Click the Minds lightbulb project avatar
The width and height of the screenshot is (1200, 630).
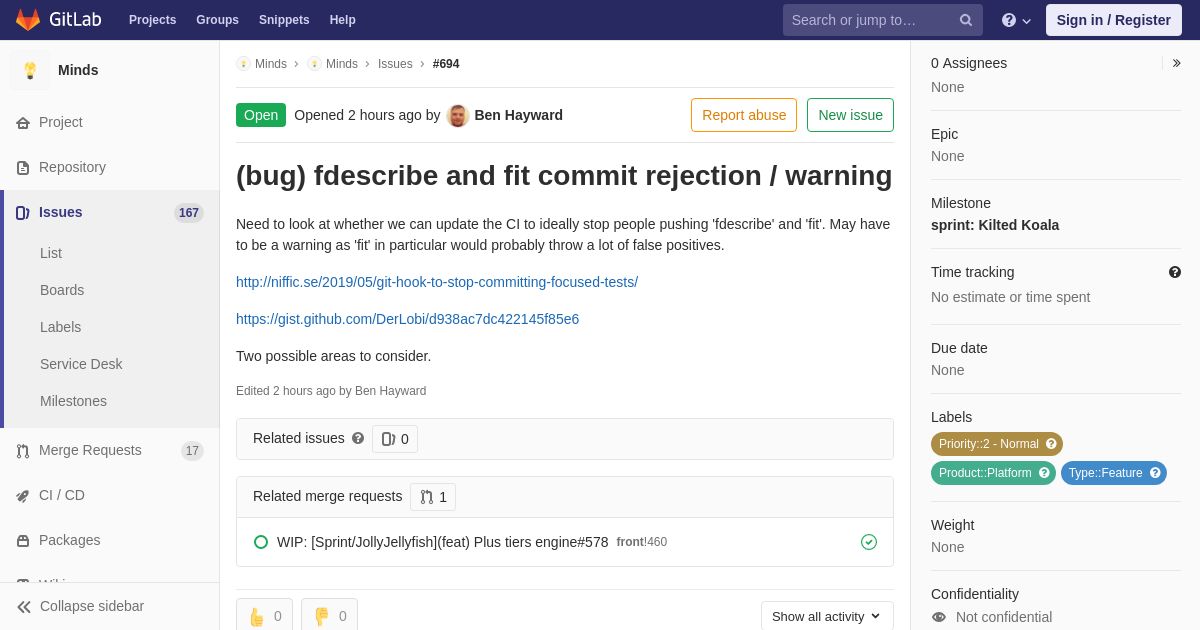click(x=30, y=70)
